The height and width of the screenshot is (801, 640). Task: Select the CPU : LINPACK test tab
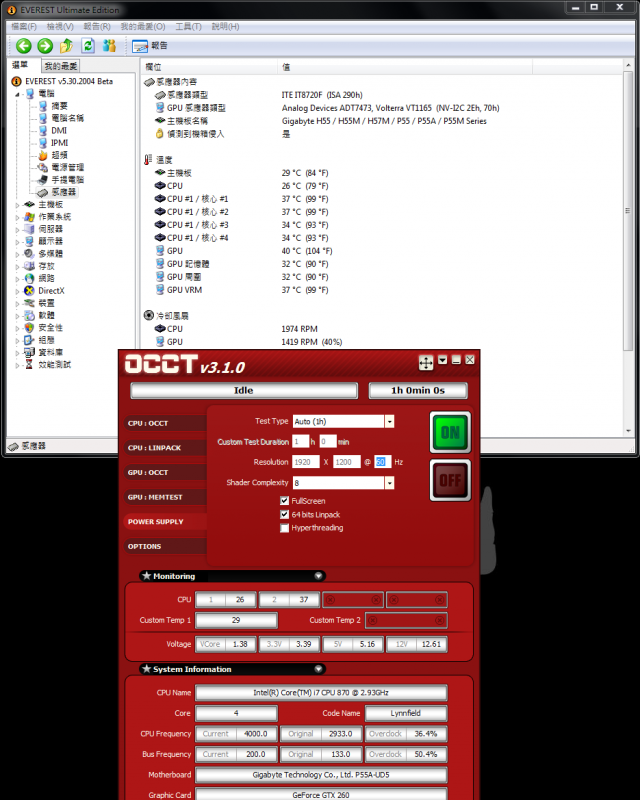point(165,448)
